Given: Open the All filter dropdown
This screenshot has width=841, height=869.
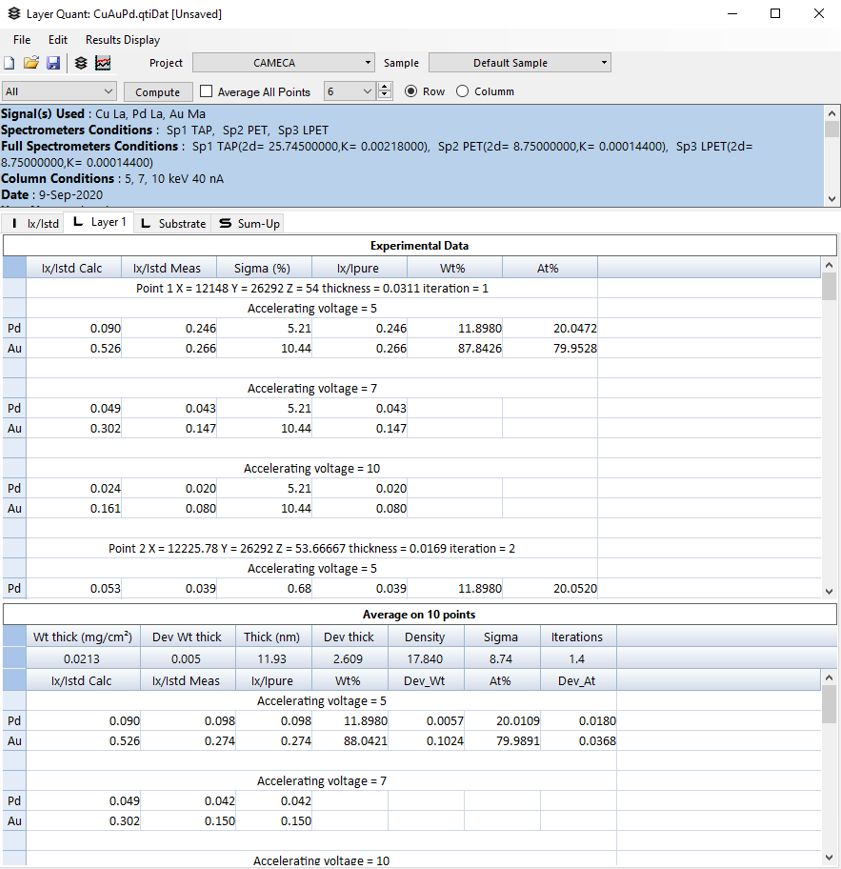Looking at the screenshot, I should 60,92.
